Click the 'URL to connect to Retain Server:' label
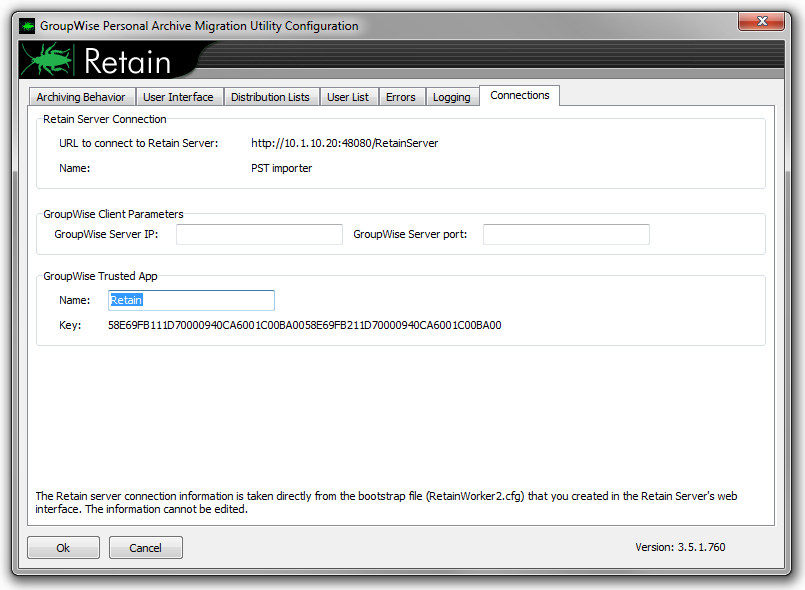This screenshot has width=805, height=590. point(139,143)
